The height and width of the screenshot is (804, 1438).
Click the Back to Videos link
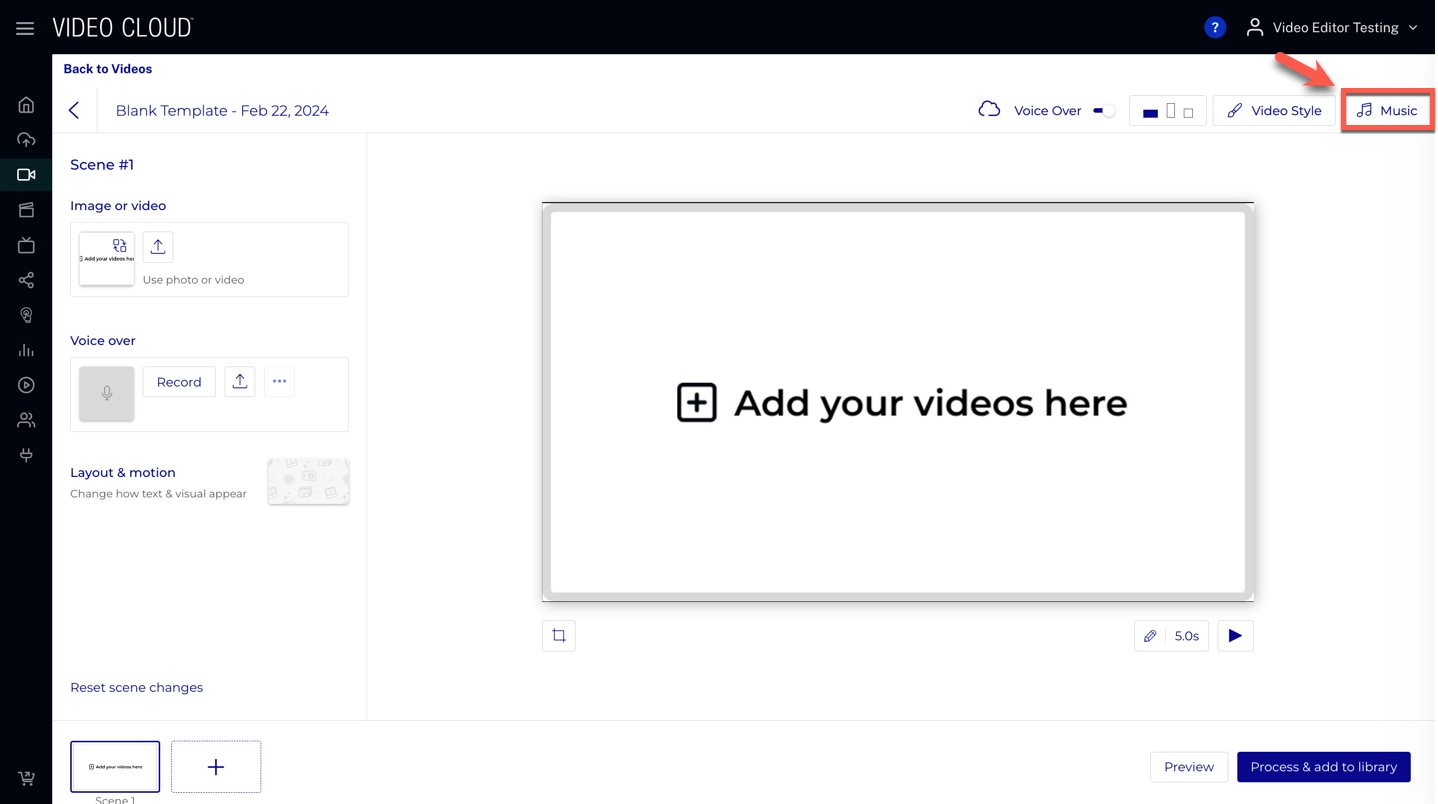coord(108,69)
